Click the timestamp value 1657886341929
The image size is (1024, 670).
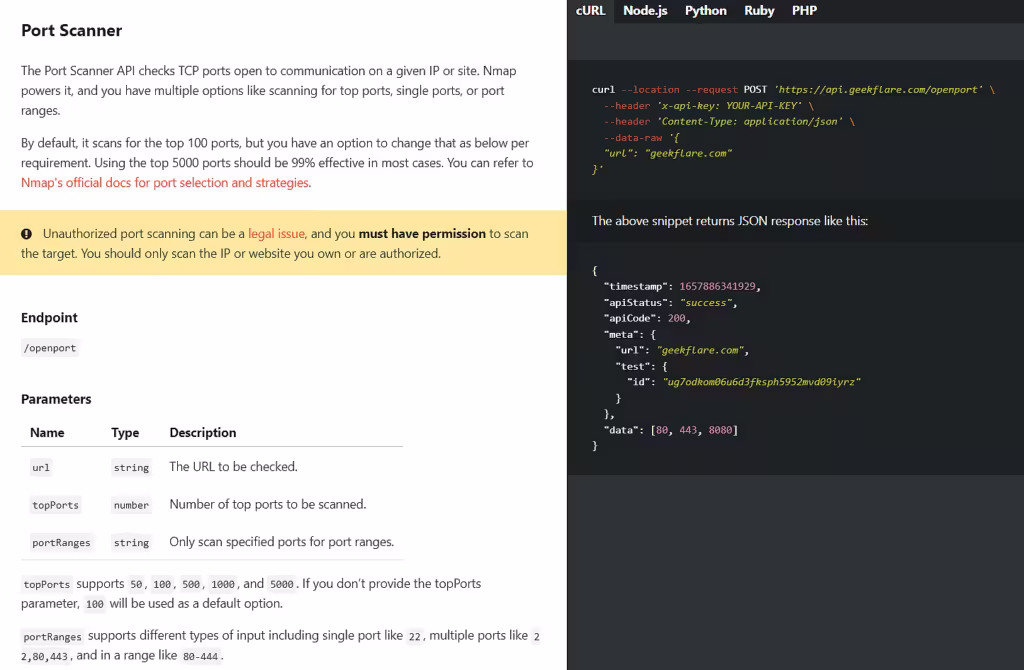point(718,287)
